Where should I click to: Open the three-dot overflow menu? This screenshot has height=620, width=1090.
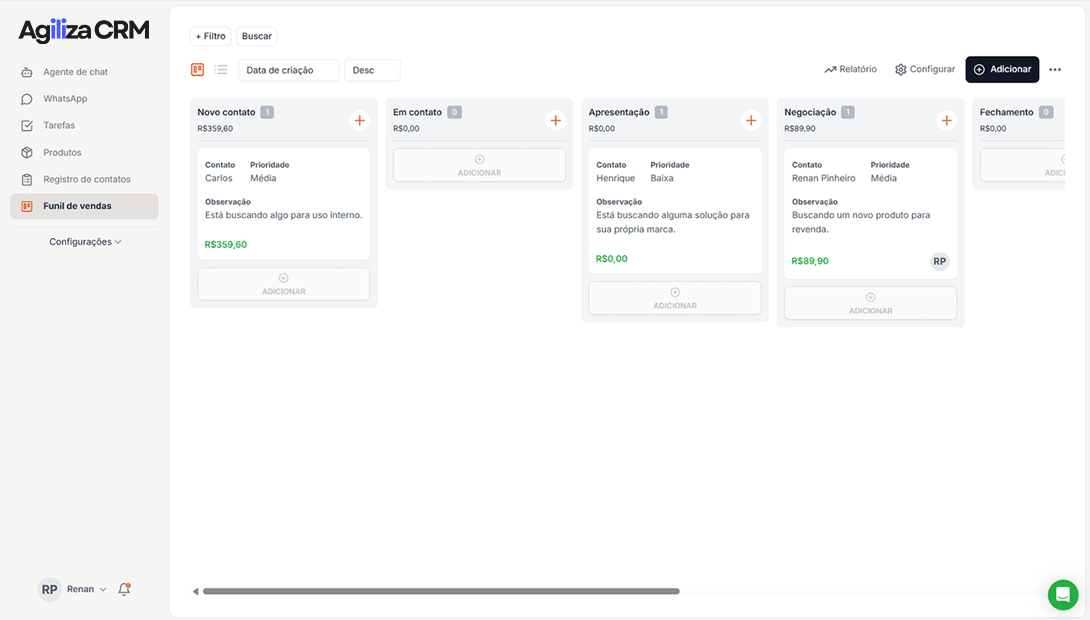coord(1055,69)
